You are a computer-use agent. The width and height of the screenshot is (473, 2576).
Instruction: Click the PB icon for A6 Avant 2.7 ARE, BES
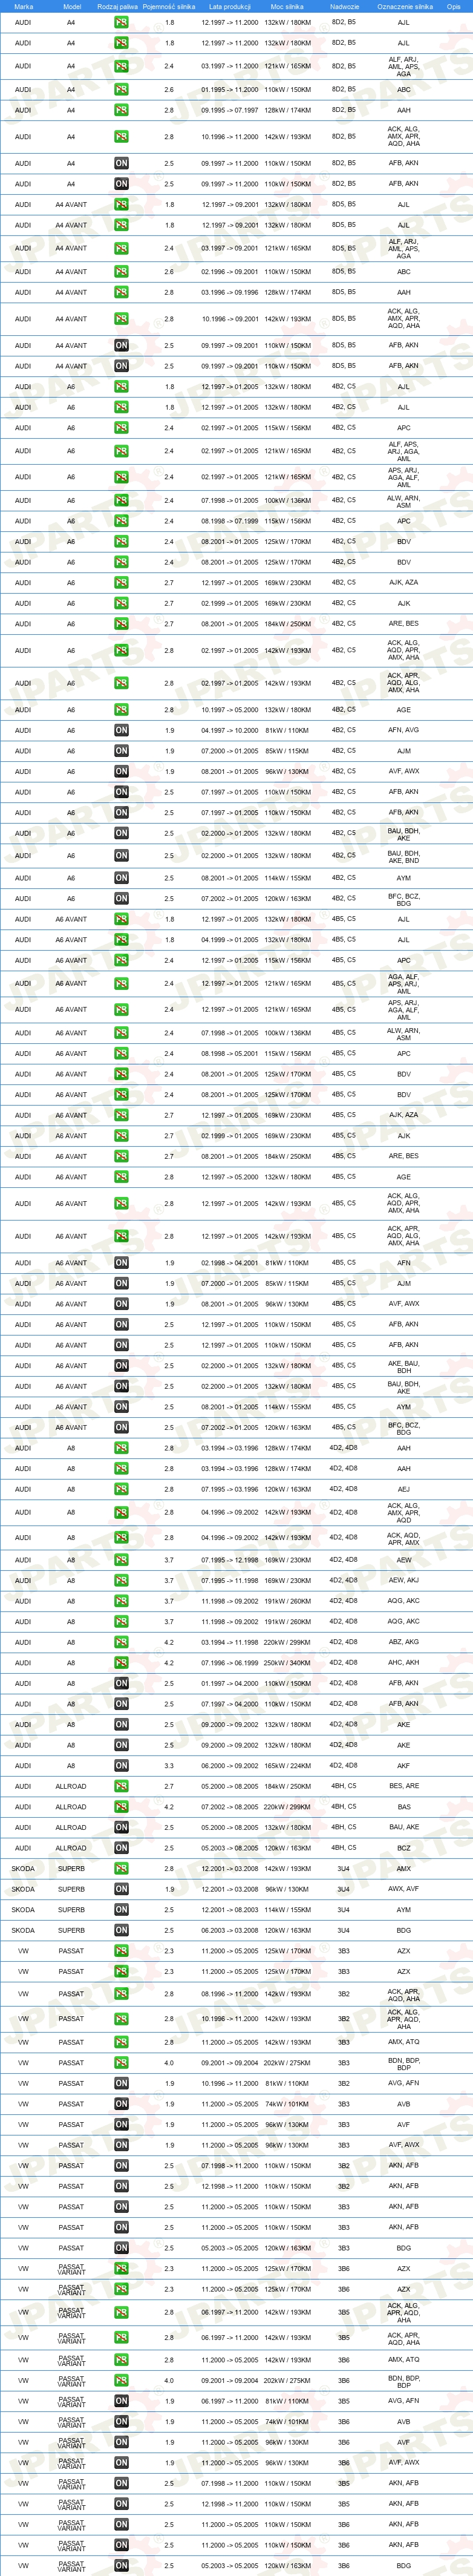pyautogui.click(x=121, y=1156)
